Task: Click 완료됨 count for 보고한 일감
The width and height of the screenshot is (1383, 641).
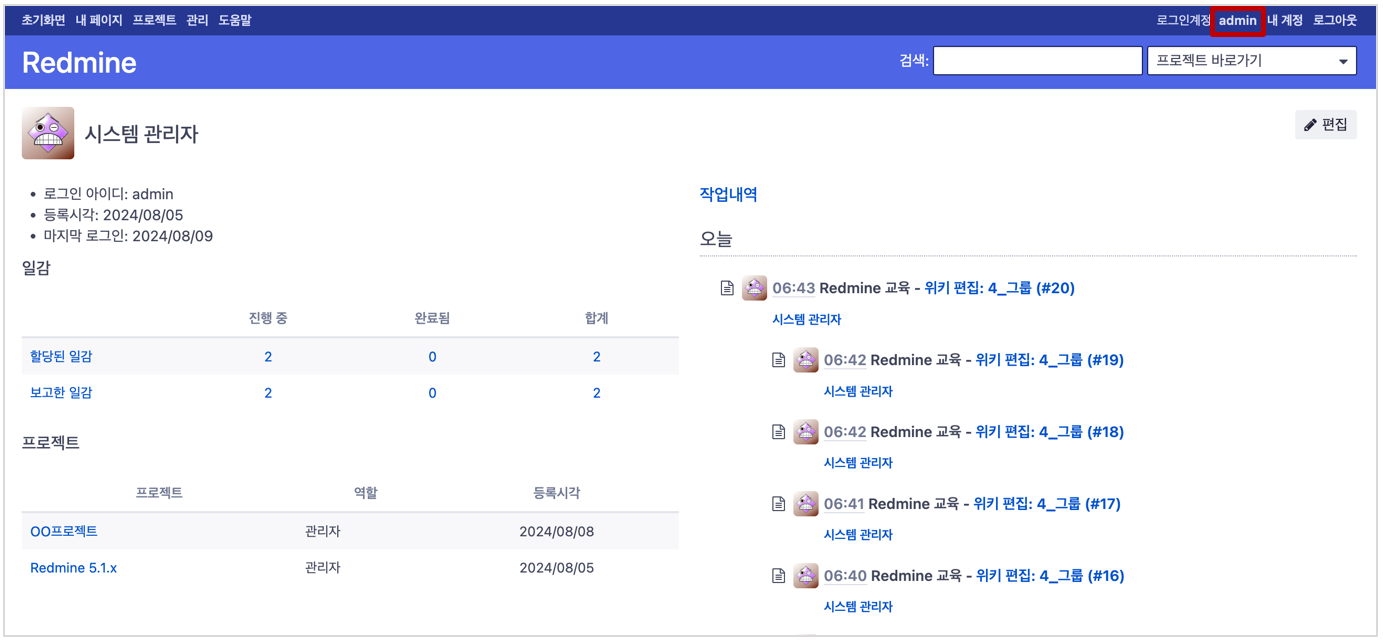Action: (432, 393)
